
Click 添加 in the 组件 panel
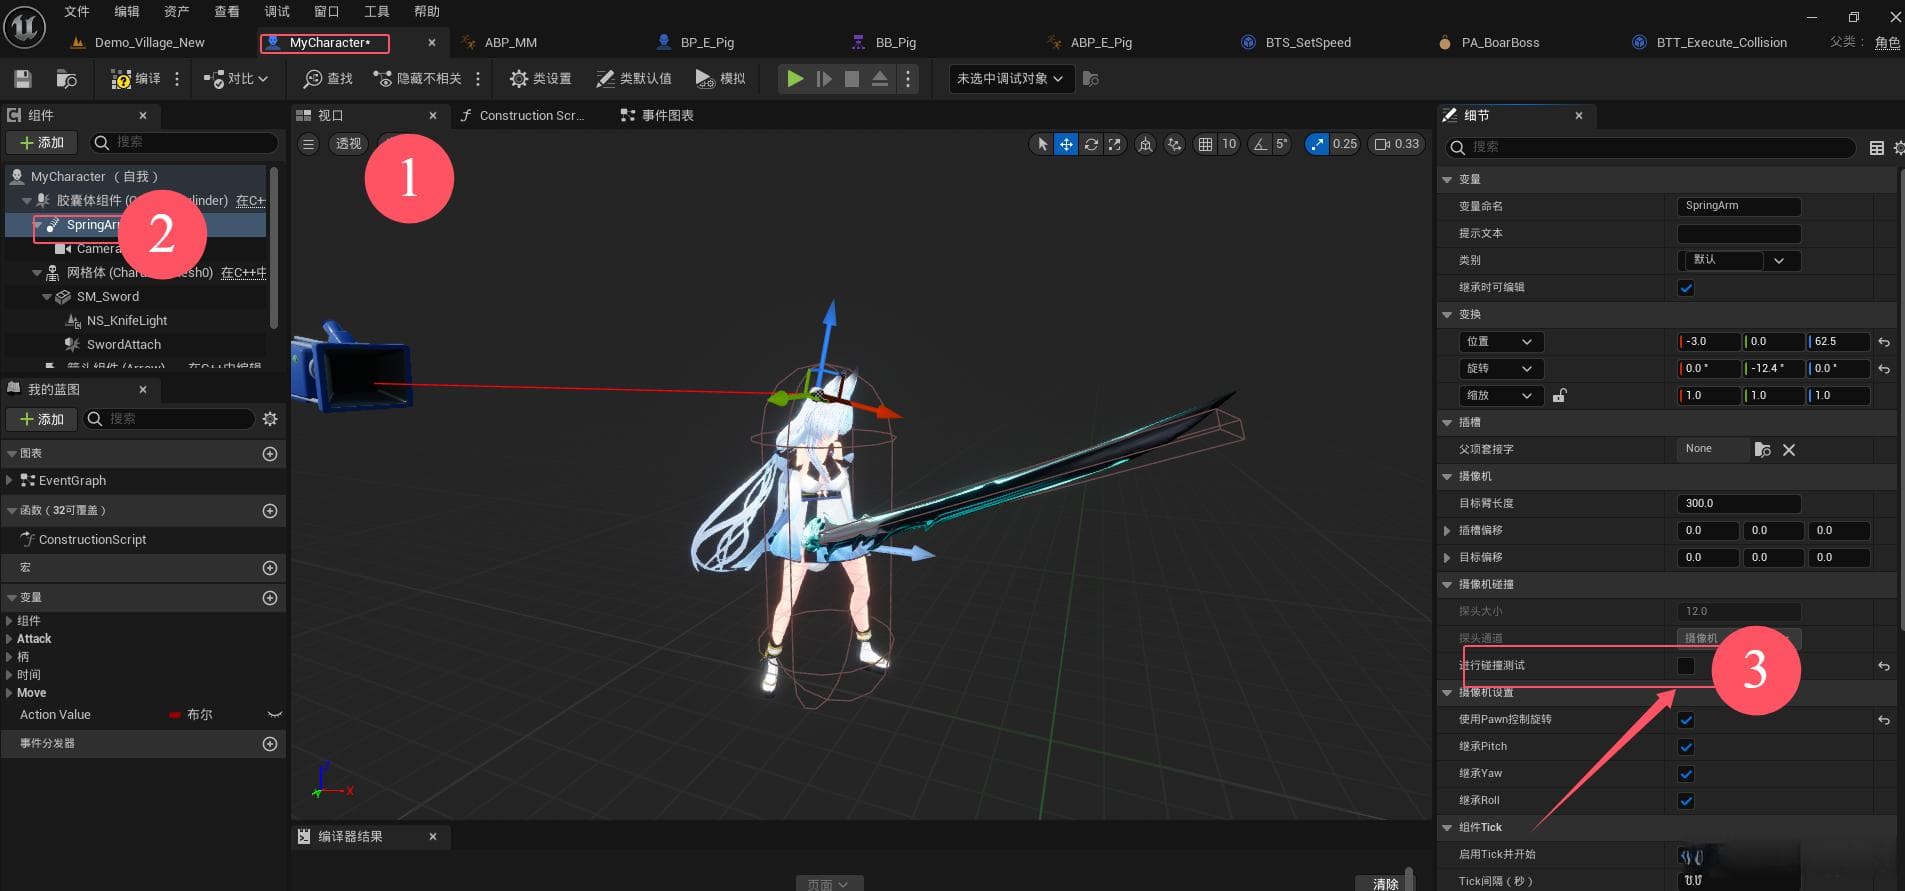[x=42, y=143]
